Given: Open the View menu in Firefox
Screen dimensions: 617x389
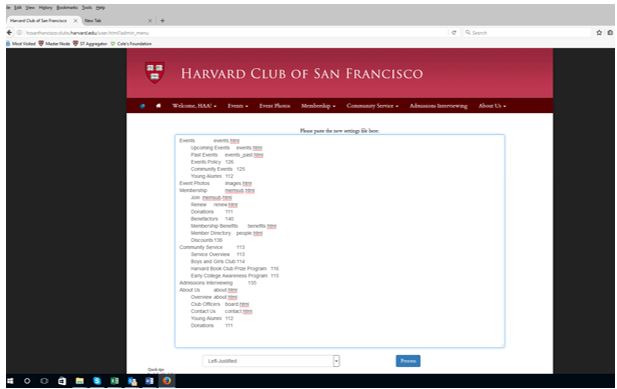Looking at the screenshot, I should tap(30, 7).
